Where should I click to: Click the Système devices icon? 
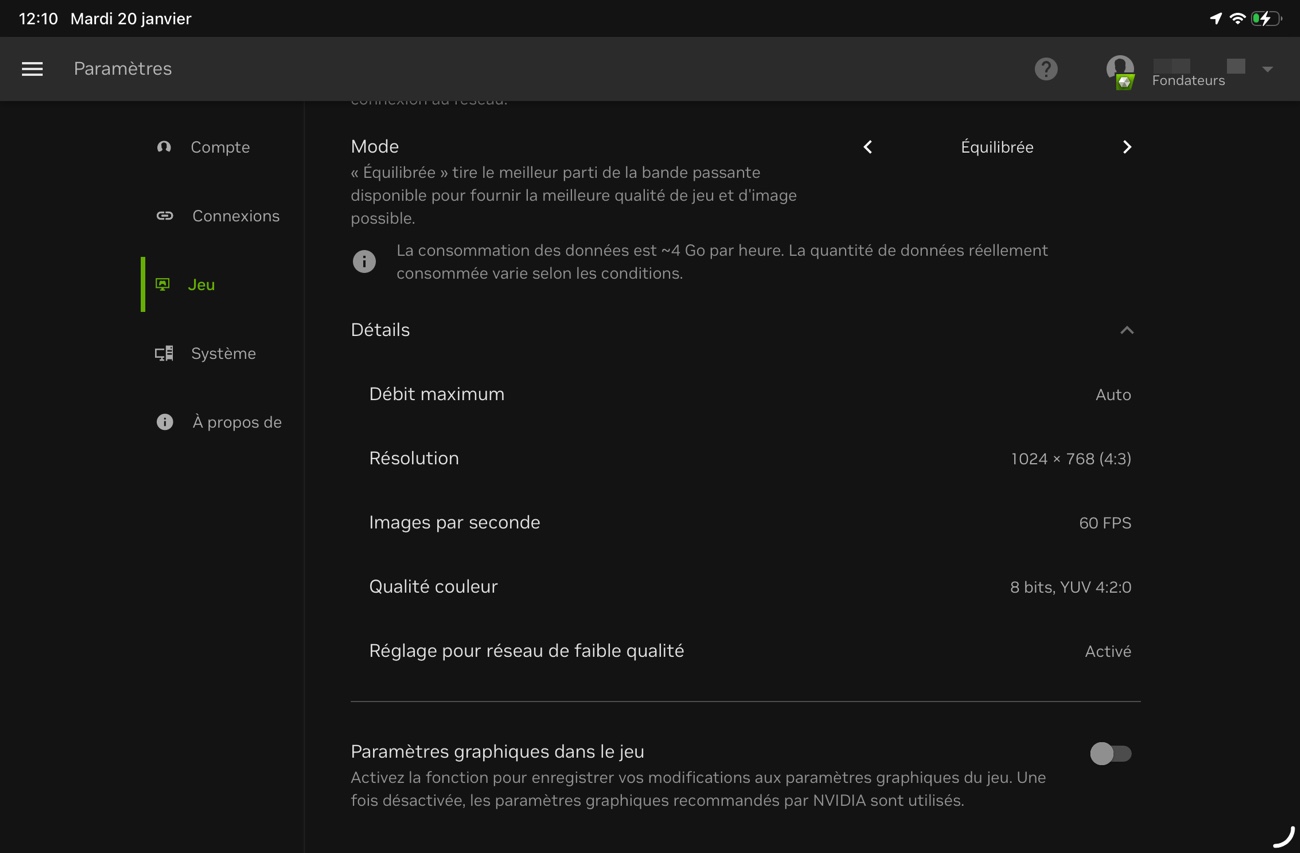pos(164,354)
